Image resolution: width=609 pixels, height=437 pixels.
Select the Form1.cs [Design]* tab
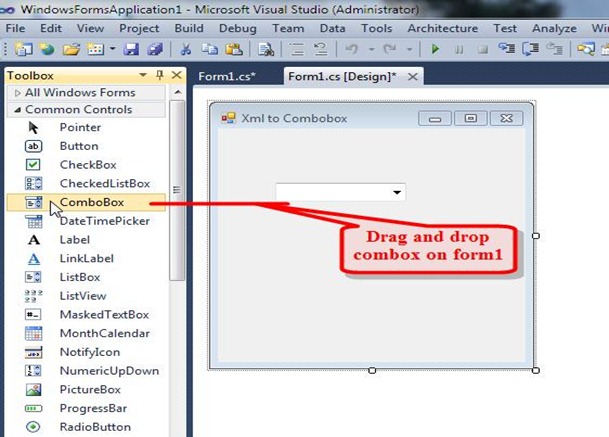click(342, 76)
